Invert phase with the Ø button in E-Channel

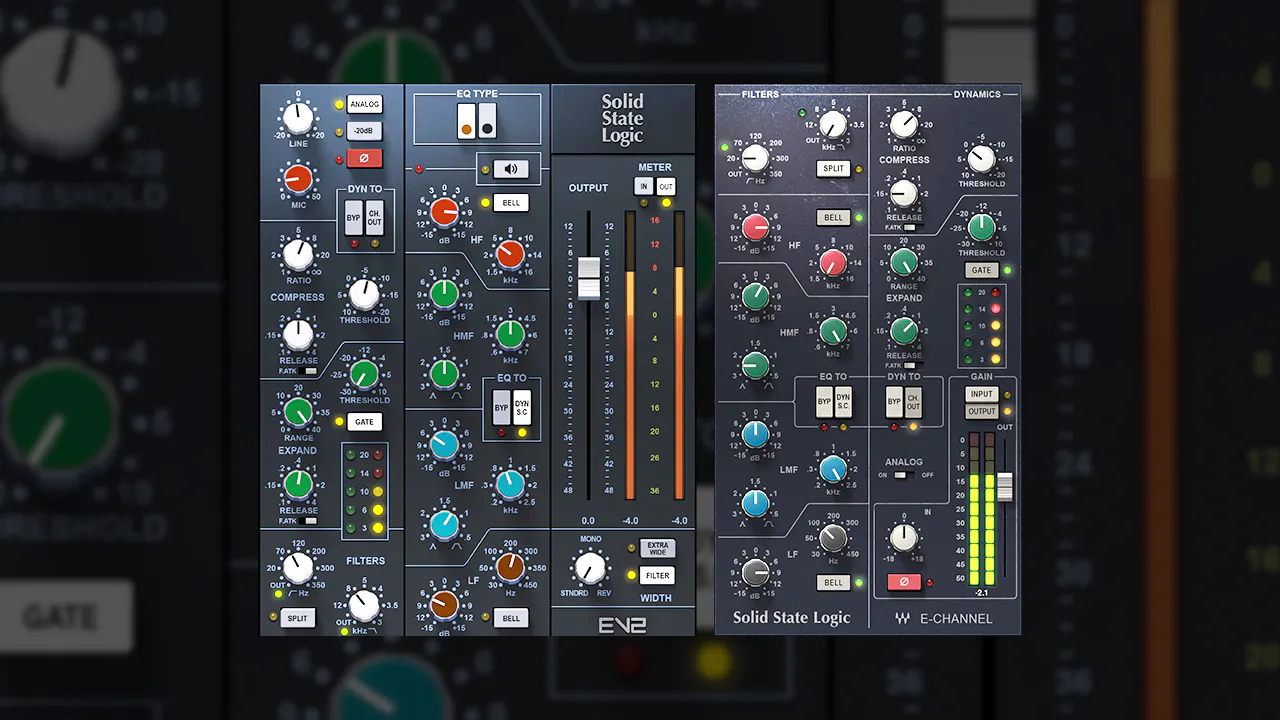904,581
